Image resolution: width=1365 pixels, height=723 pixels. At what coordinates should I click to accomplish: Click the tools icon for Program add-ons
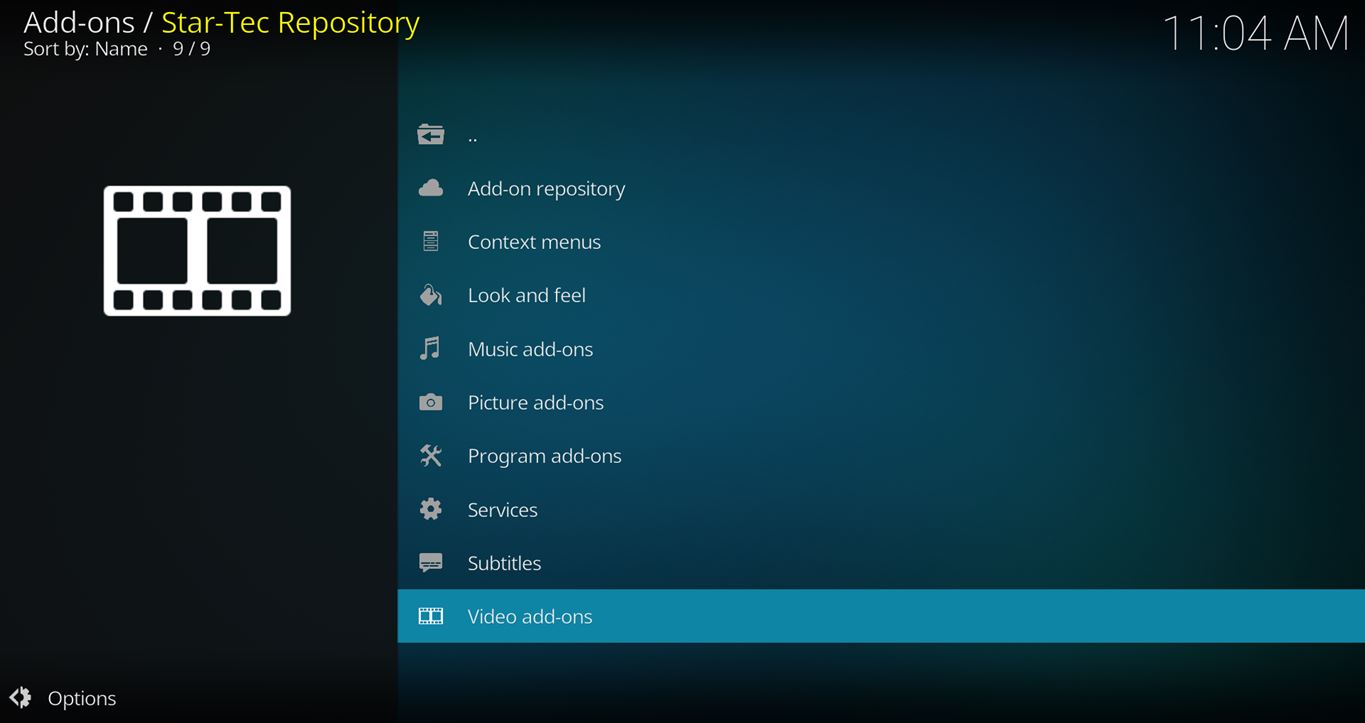click(x=431, y=456)
